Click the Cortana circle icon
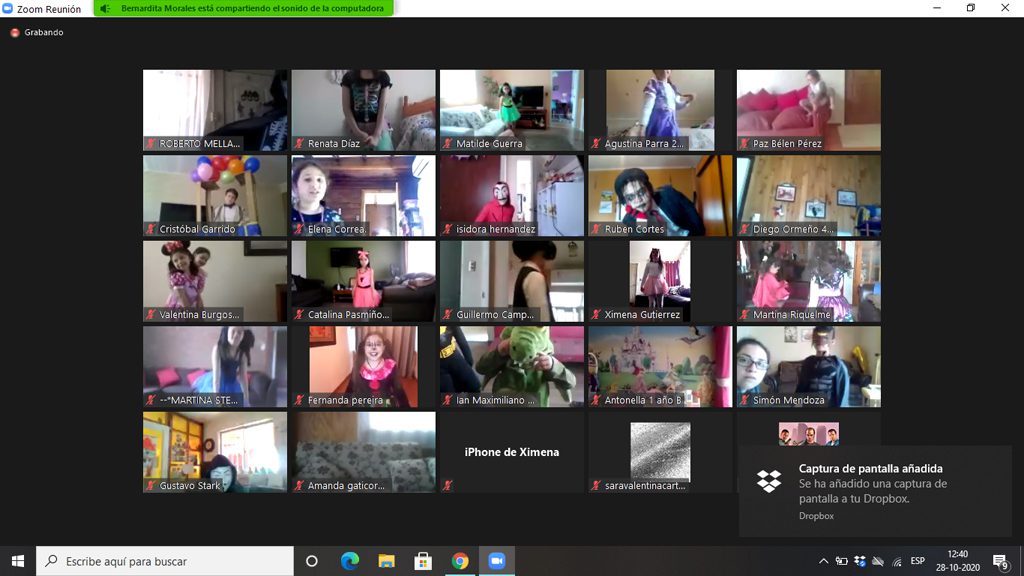Viewport: 1024px width, 576px height. pos(311,561)
